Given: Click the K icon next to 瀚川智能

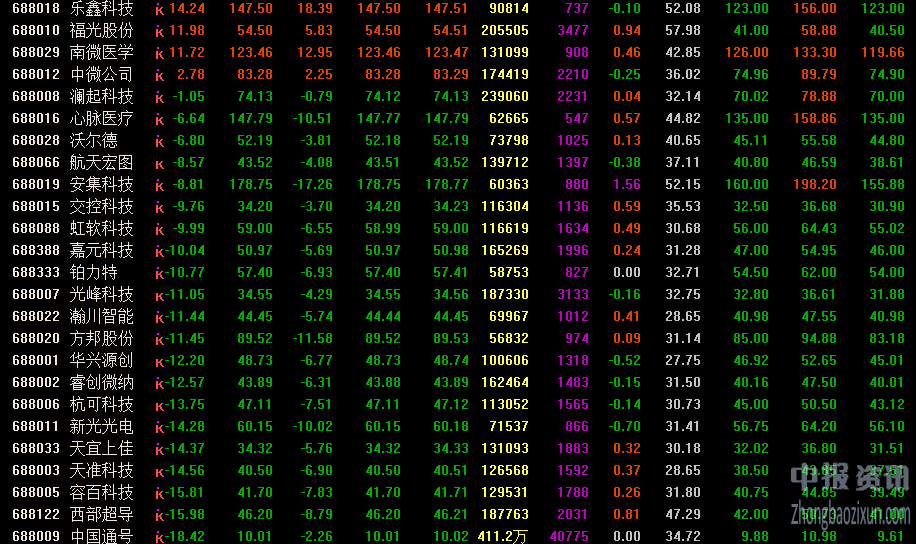Looking at the screenshot, I should pyautogui.click(x=159, y=317).
